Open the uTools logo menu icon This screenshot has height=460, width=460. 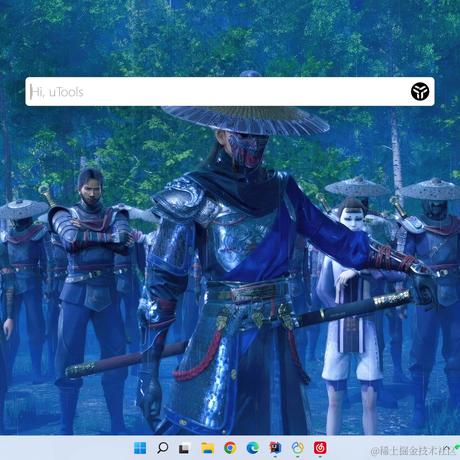pyautogui.click(x=420, y=92)
